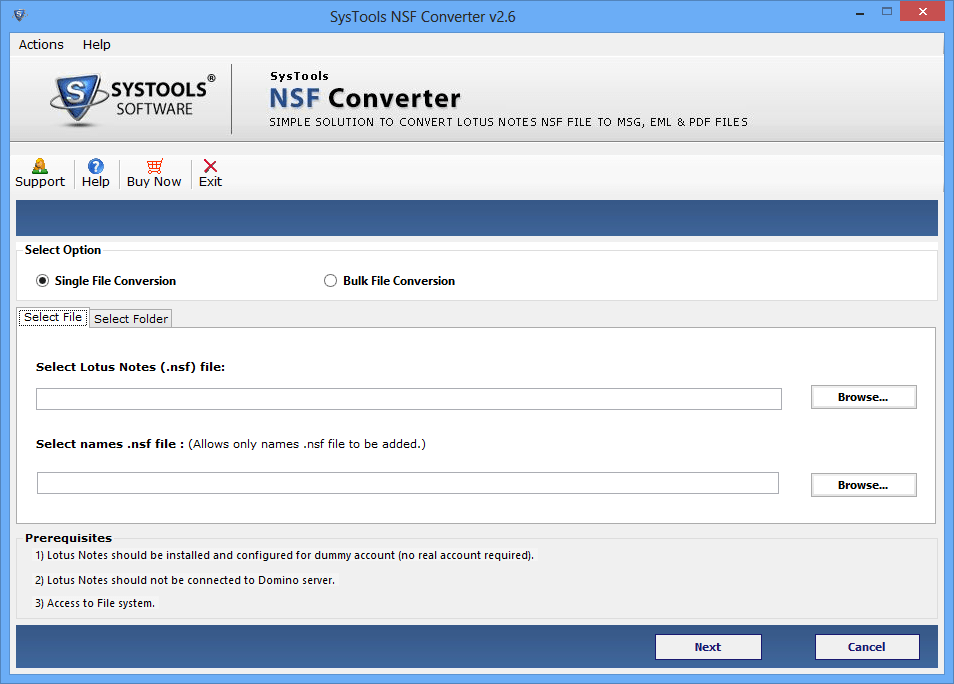The height and width of the screenshot is (684, 954).
Task: Switch to the Select Folder tab
Action: (130, 318)
